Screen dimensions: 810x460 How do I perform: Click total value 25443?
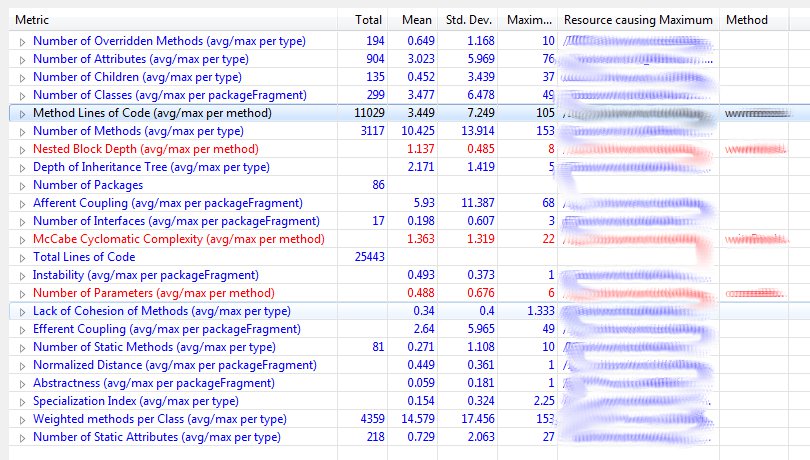click(x=369, y=257)
